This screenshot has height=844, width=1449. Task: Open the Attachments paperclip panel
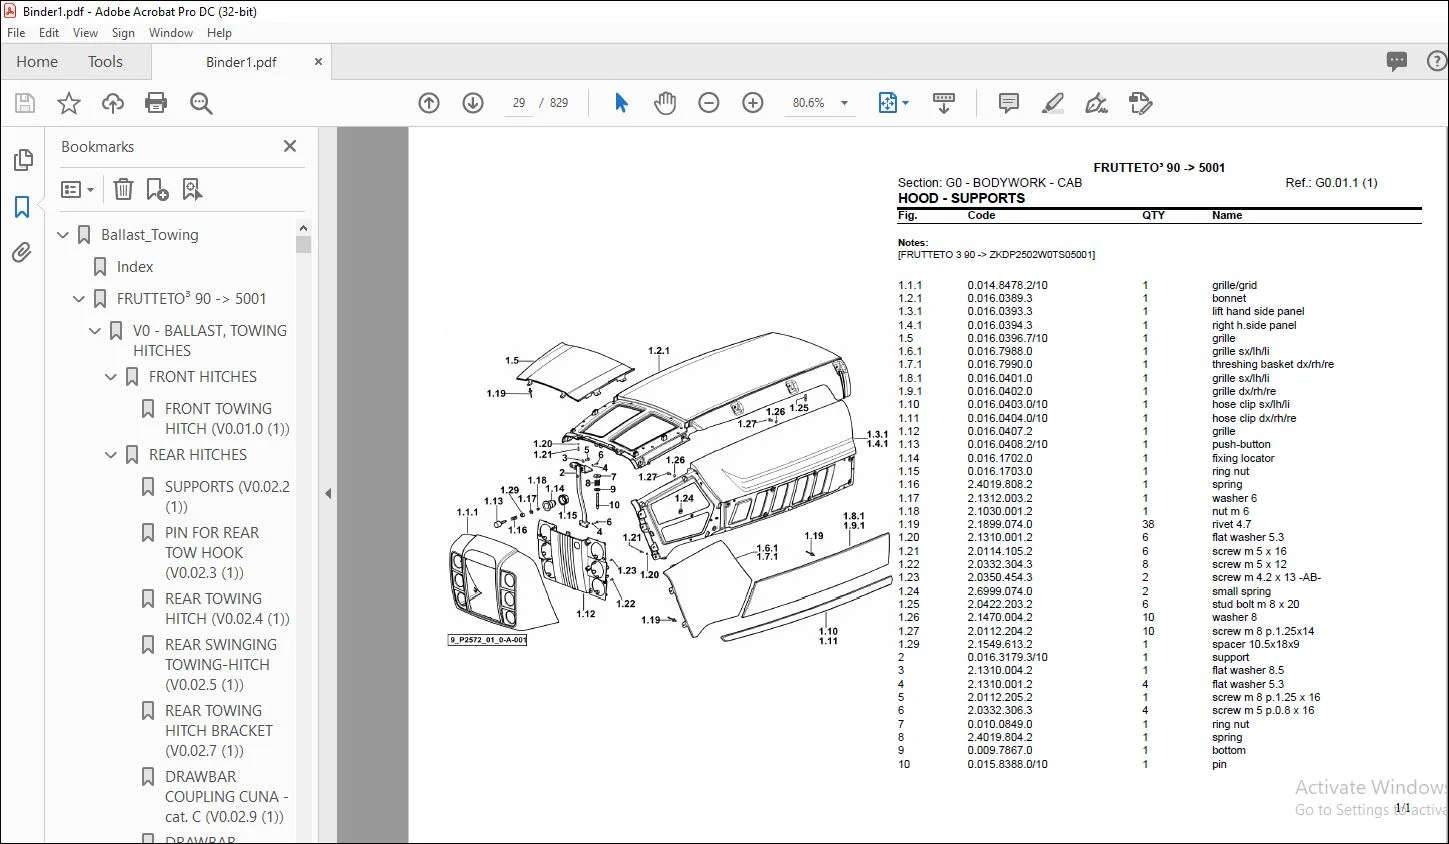coord(22,253)
